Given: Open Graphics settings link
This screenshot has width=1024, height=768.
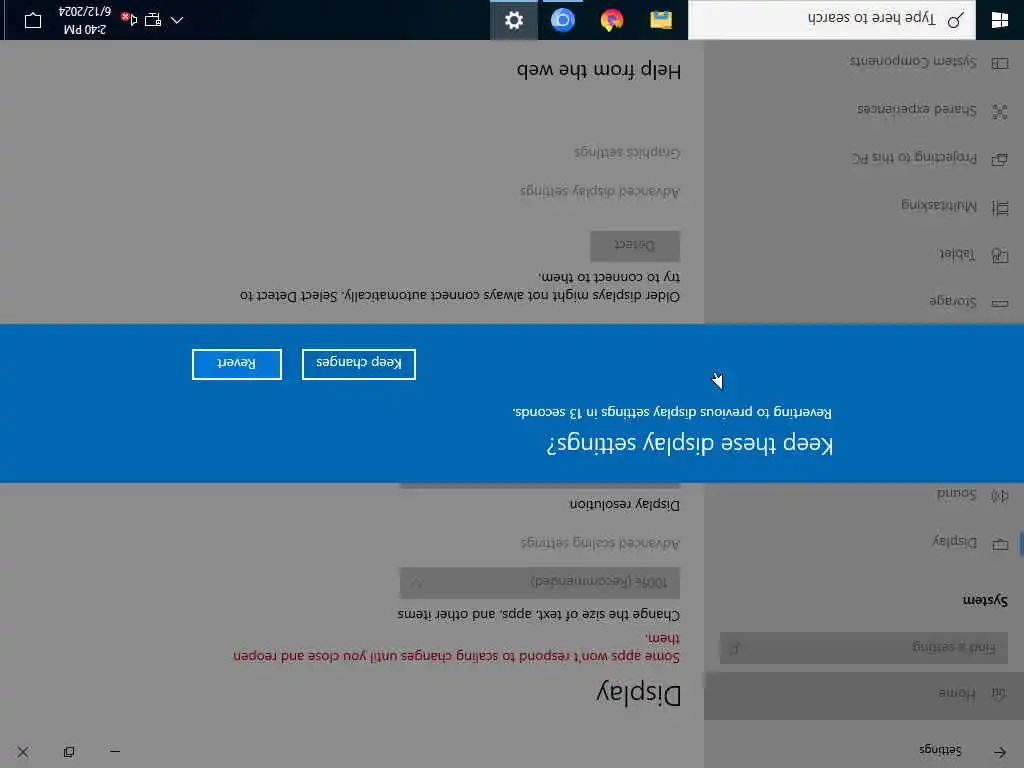Looking at the screenshot, I should pyautogui.click(x=627, y=152).
